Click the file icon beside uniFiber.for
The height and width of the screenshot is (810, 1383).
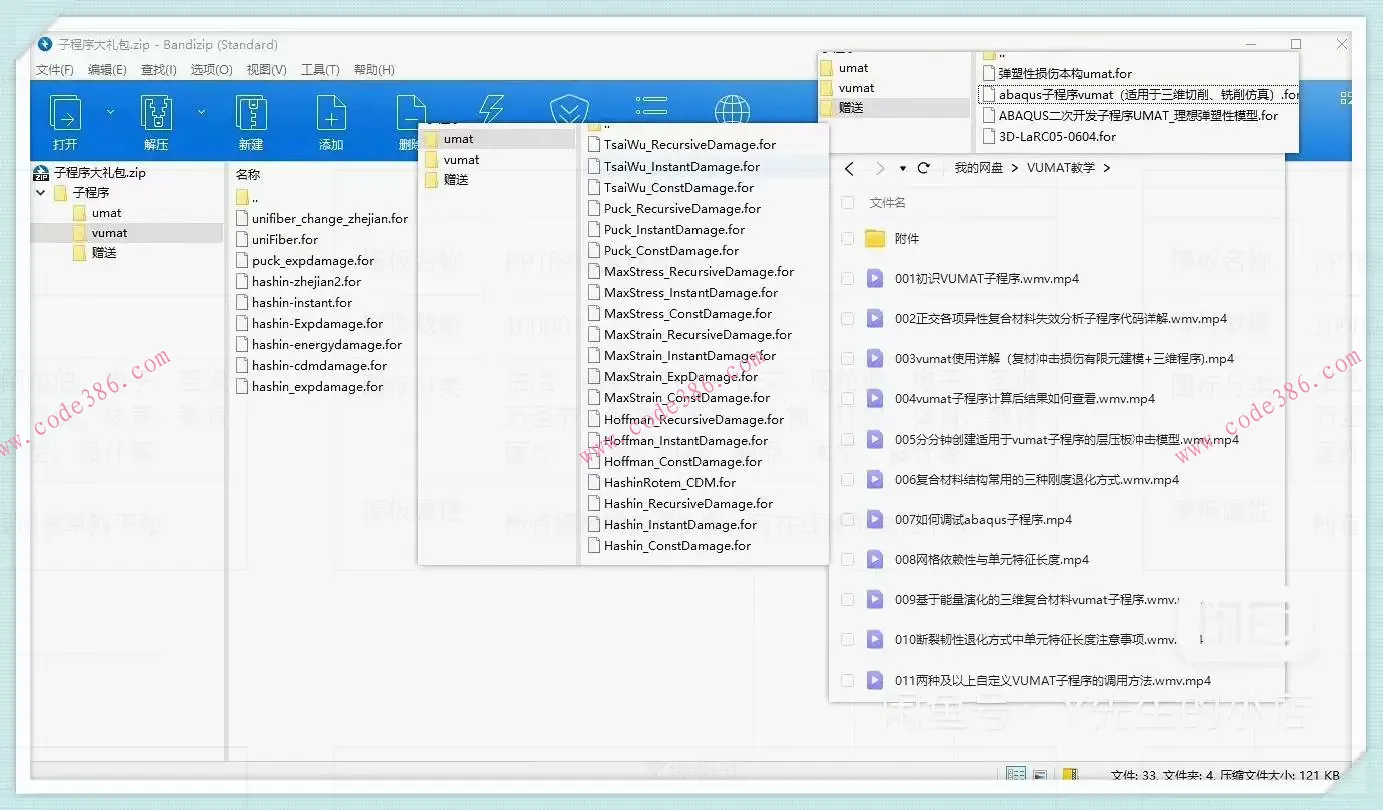coord(242,240)
